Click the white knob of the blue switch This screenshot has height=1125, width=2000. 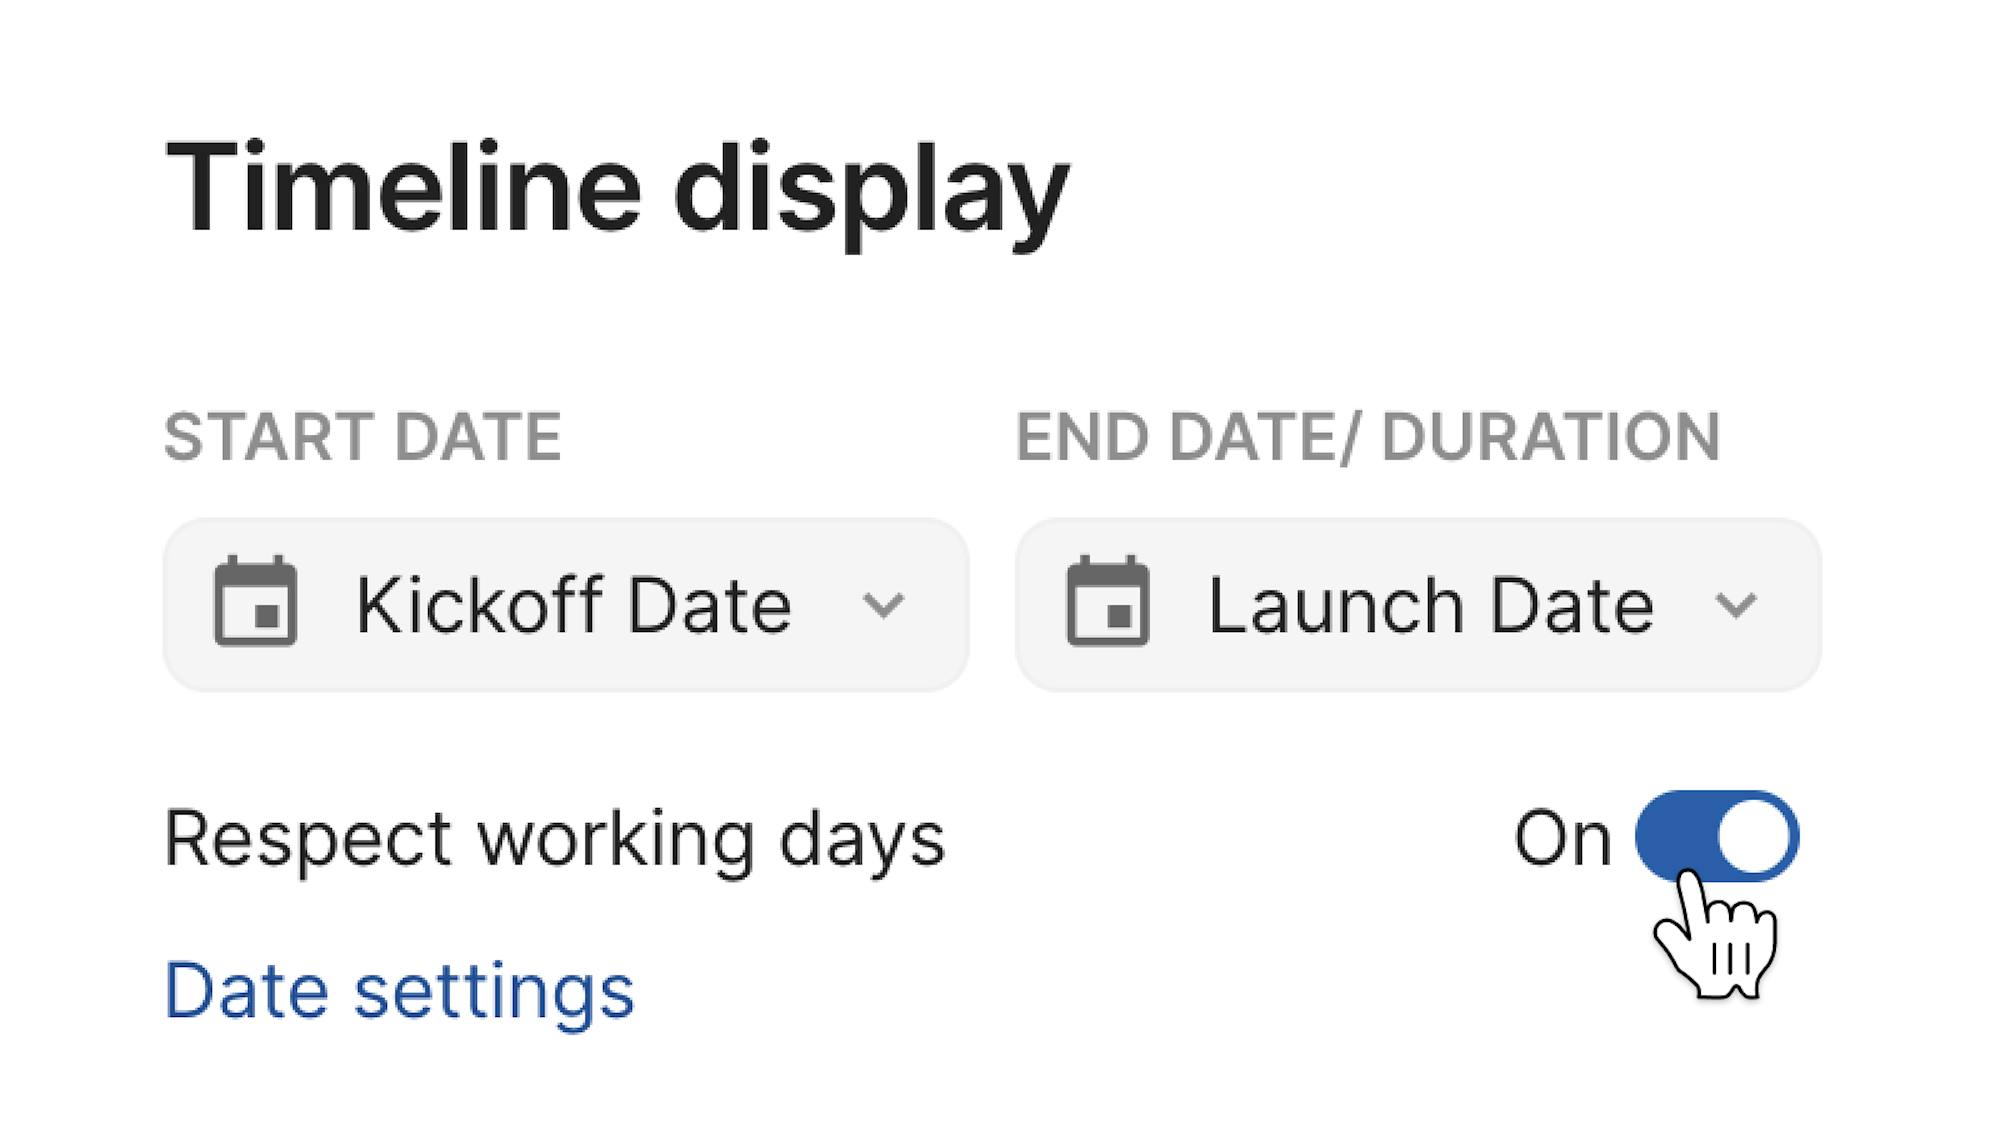click(1756, 836)
